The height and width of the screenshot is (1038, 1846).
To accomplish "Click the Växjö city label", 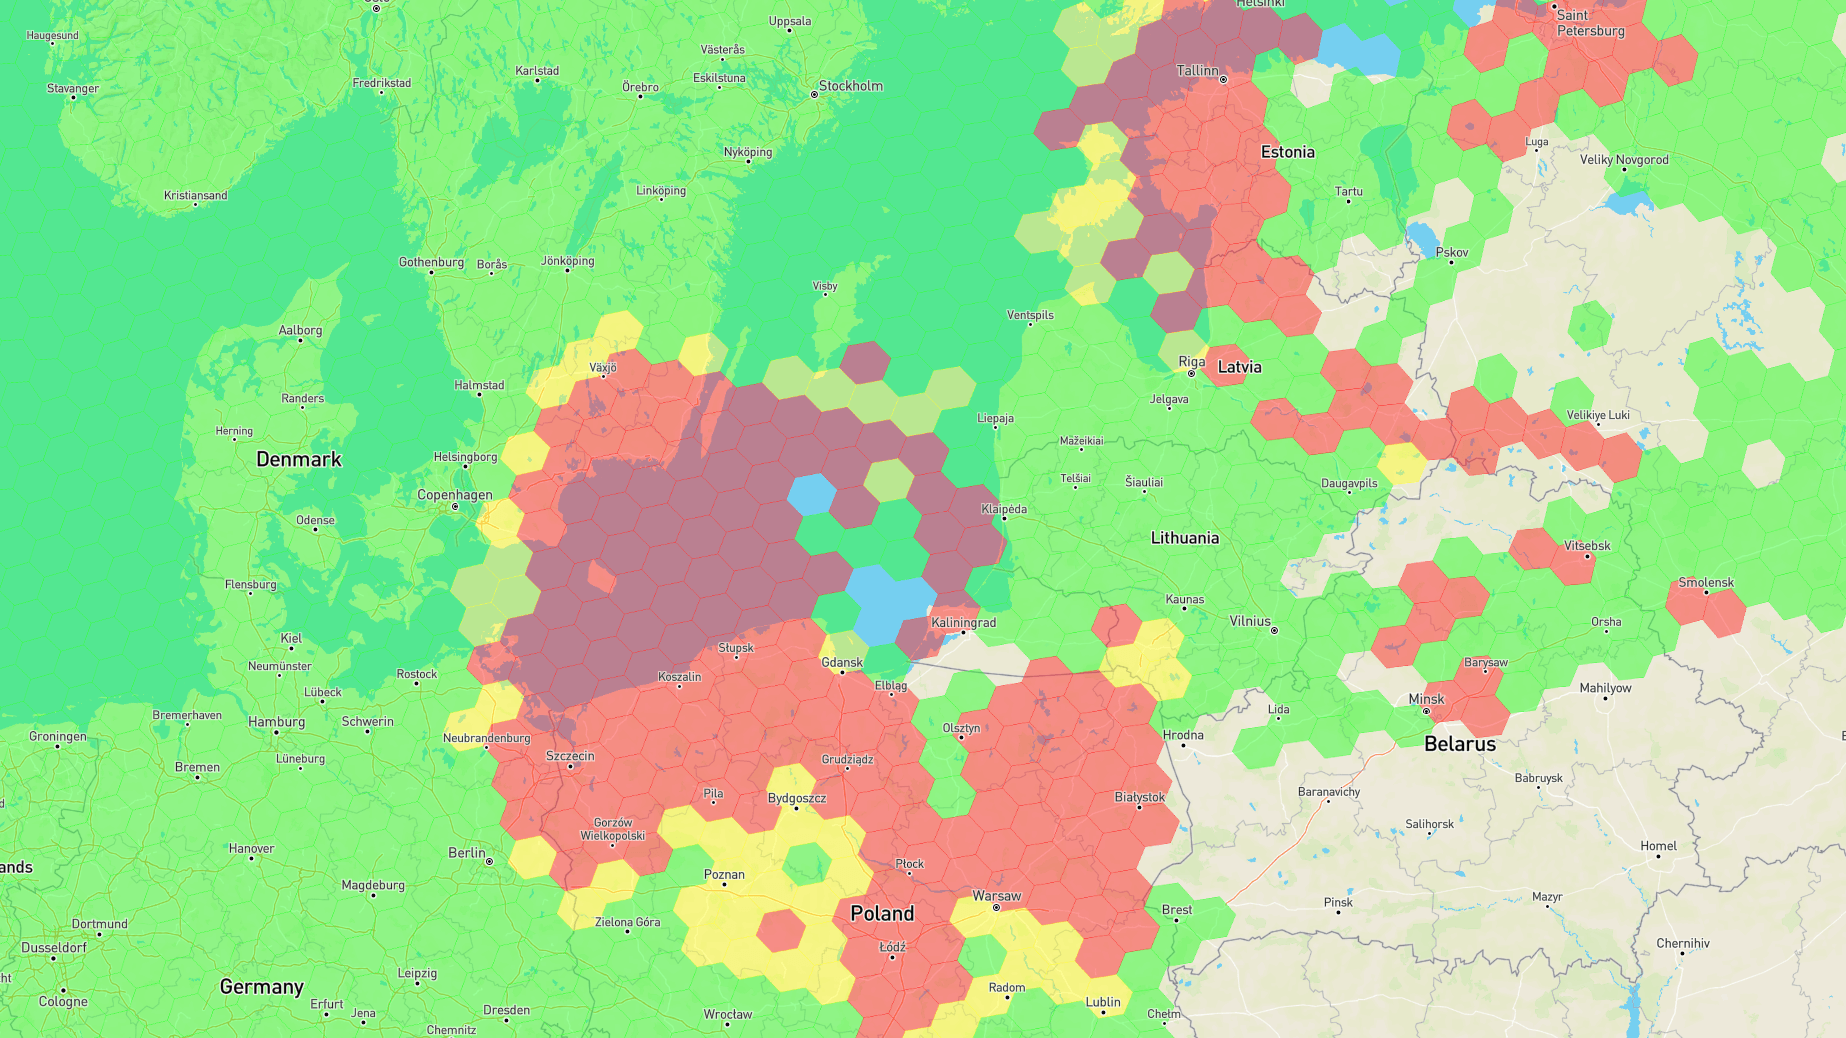I will point(603,368).
